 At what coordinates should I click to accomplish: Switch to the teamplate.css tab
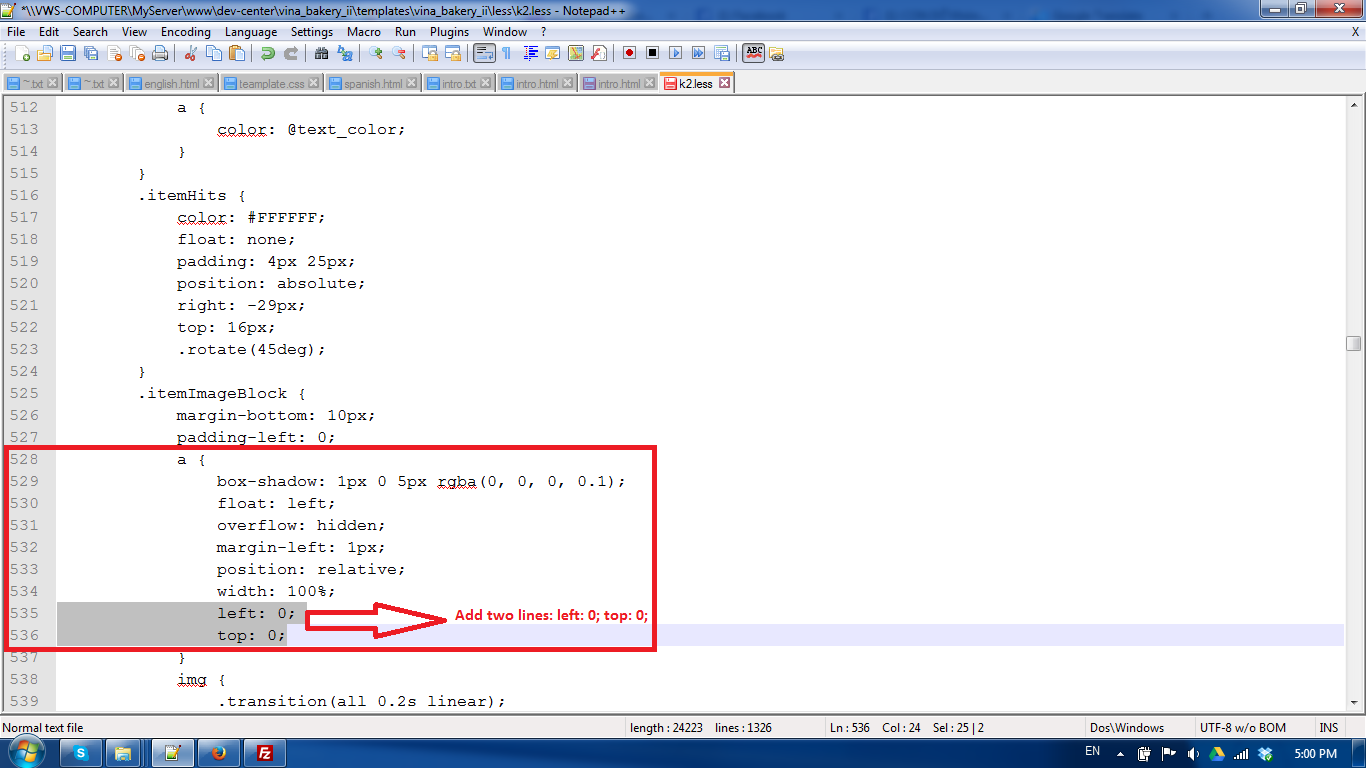[272, 84]
